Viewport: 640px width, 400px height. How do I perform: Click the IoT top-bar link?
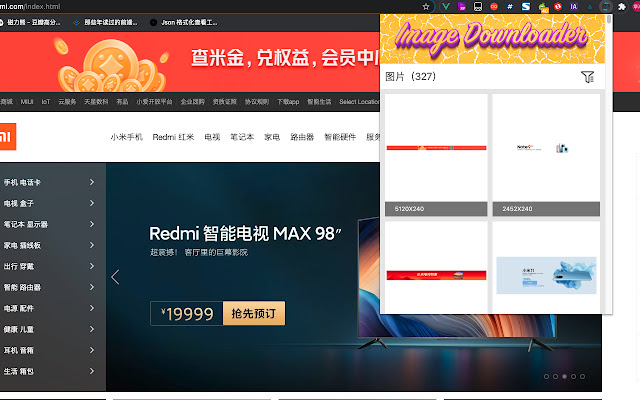tap(46, 102)
